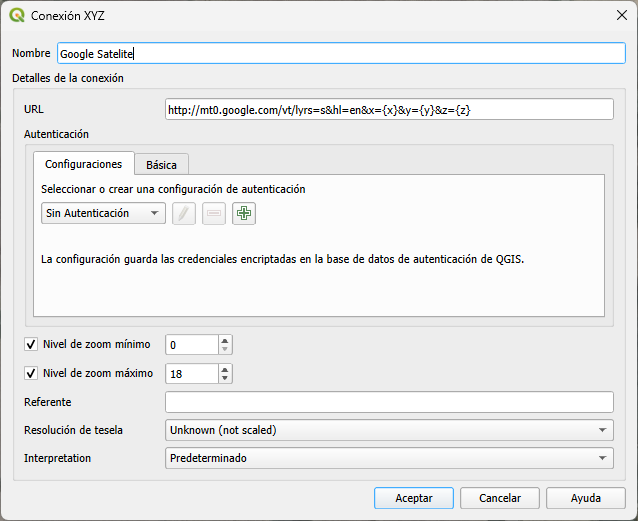Image resolution: width=638 pixels, height=521 pixels.
Task: Click the edit authentication configuration pencil icon
Action: click(x=184, y=213)
